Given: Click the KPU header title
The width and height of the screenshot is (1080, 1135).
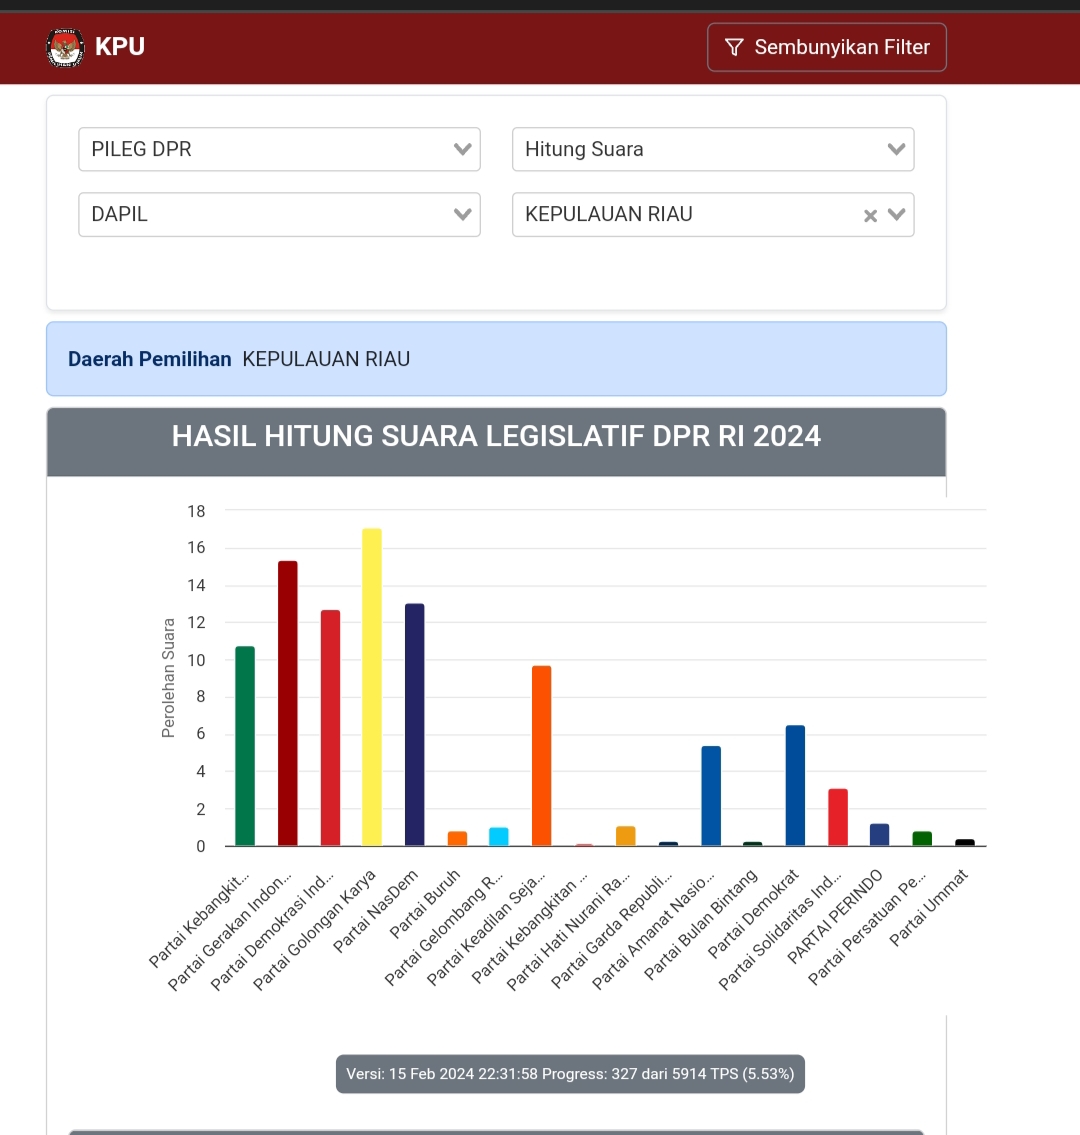Looking at the screenshot, I should (x=120, y=46).
